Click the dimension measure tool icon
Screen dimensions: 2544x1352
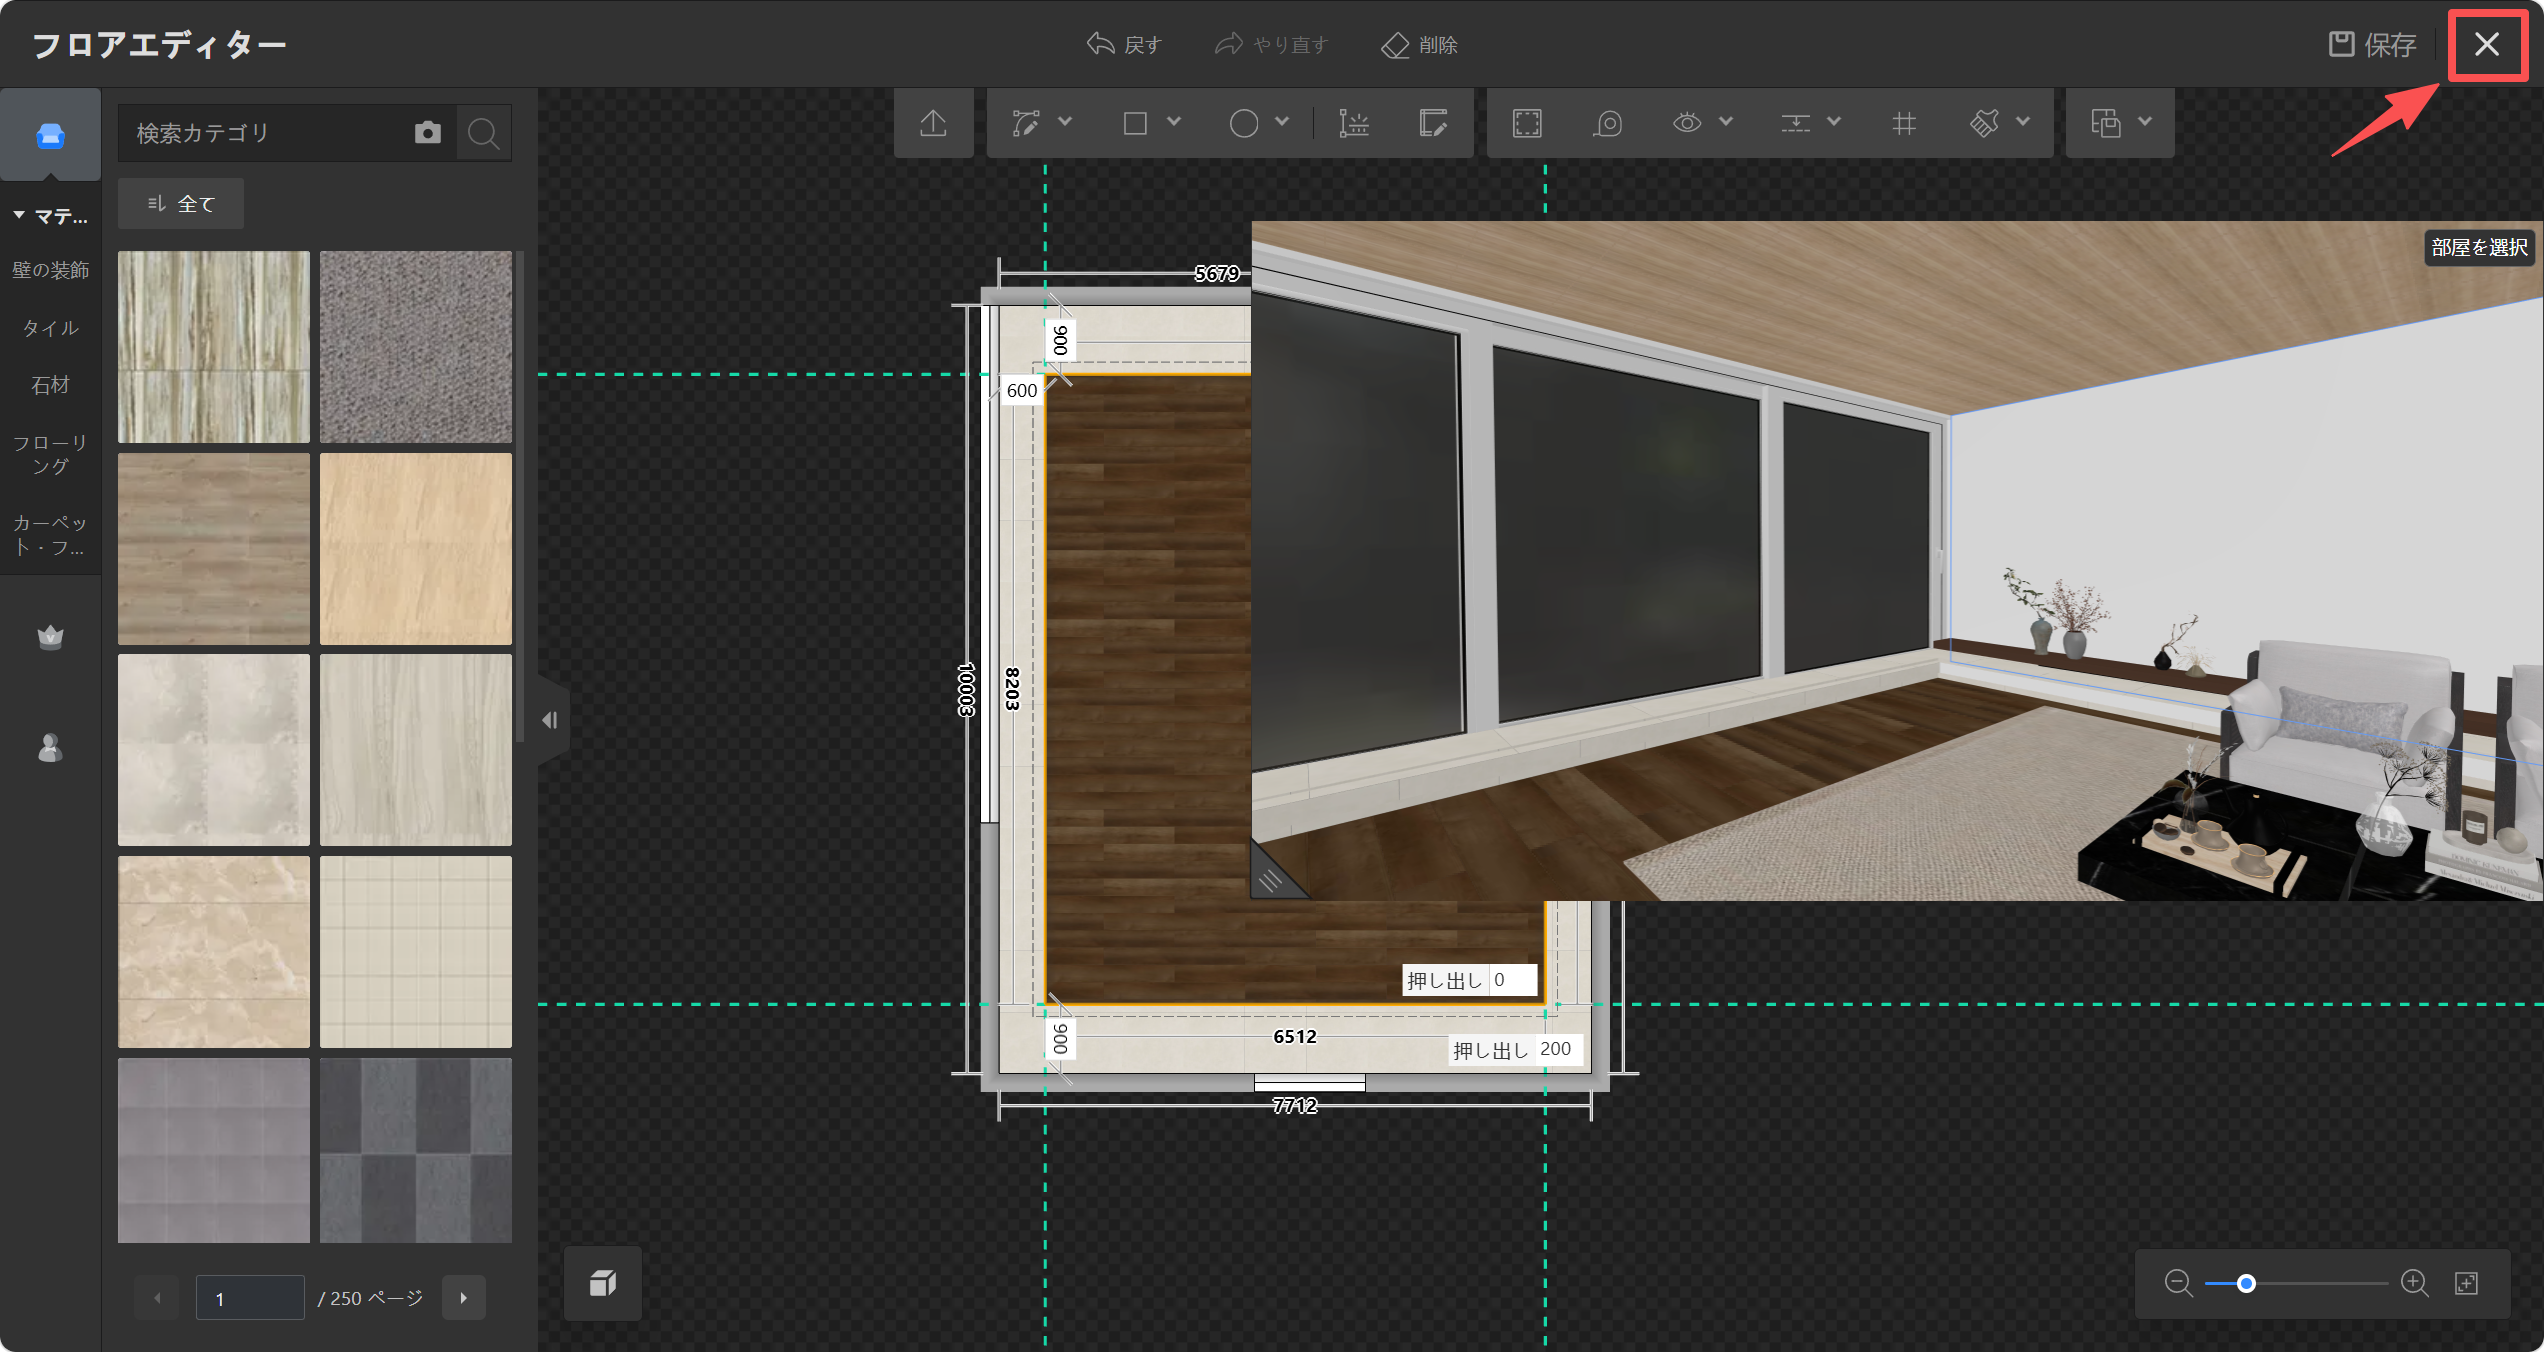click(1354, 123)
